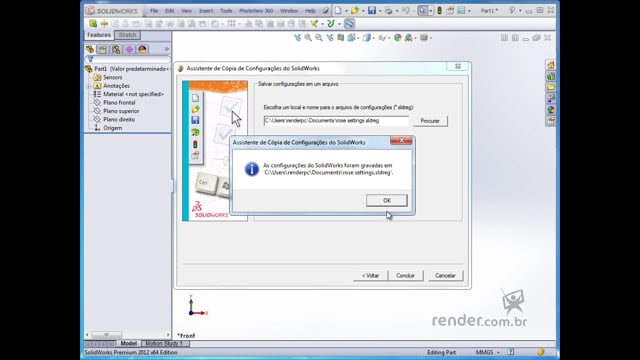Image resolution: width=640 pixels, height=360 pixels.
Task: Click the Rebuild traffic light icon
Action: click(x=439, y=11)
